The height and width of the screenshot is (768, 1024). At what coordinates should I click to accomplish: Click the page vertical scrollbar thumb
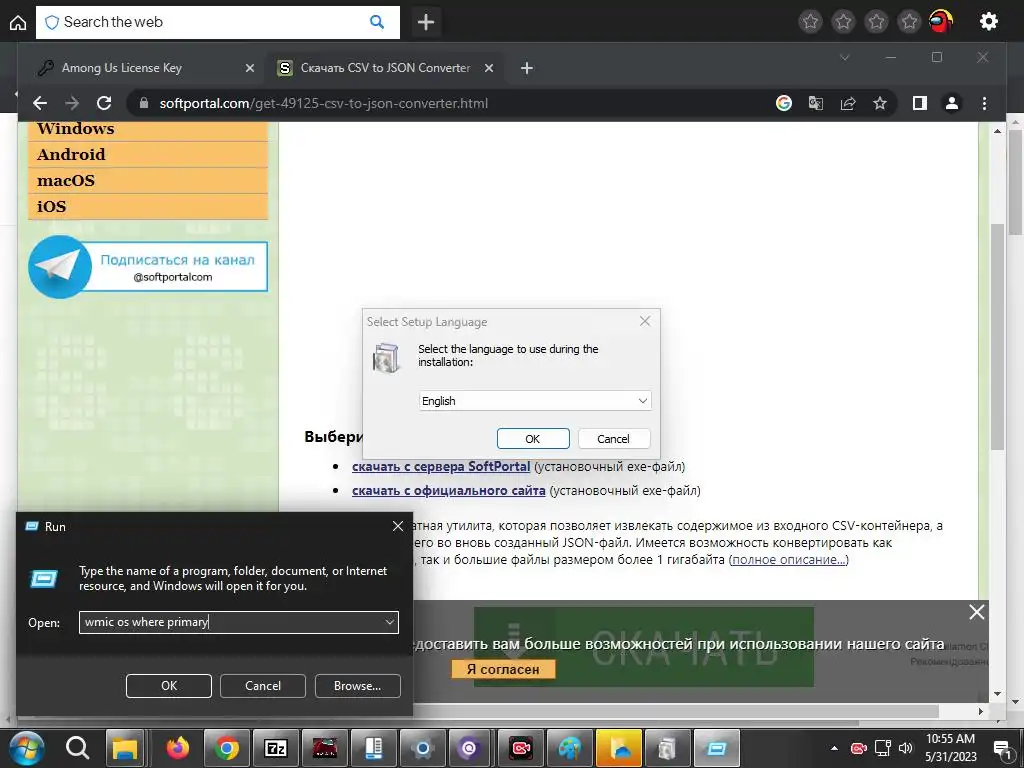(997, 336)
